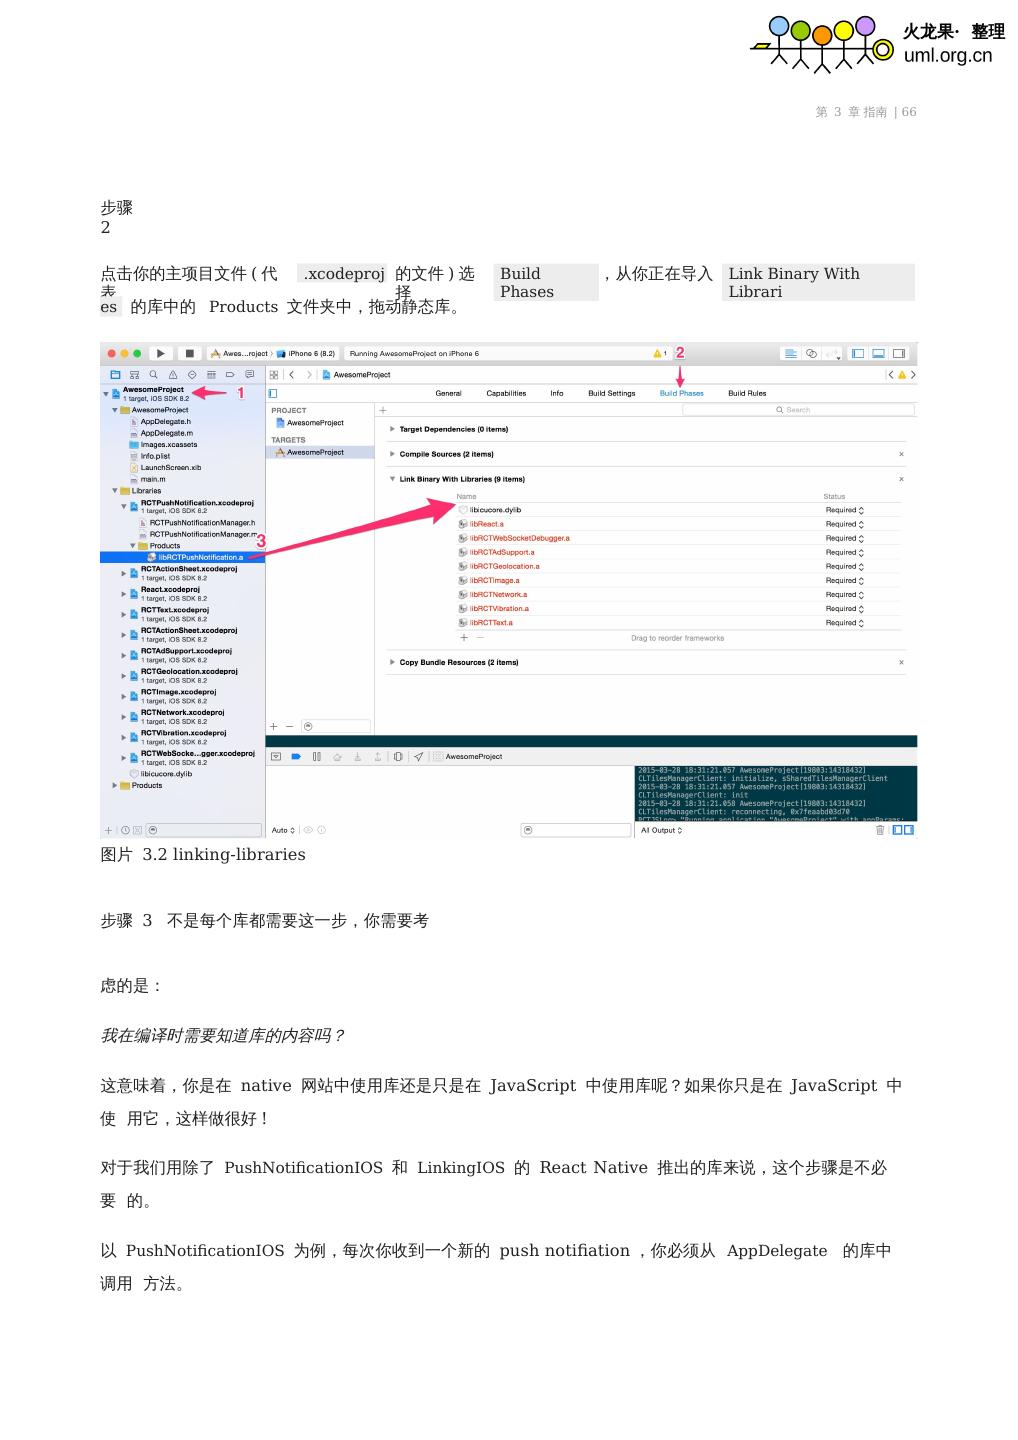
Task: Switch to the General tab
Action: click(448, 393)
